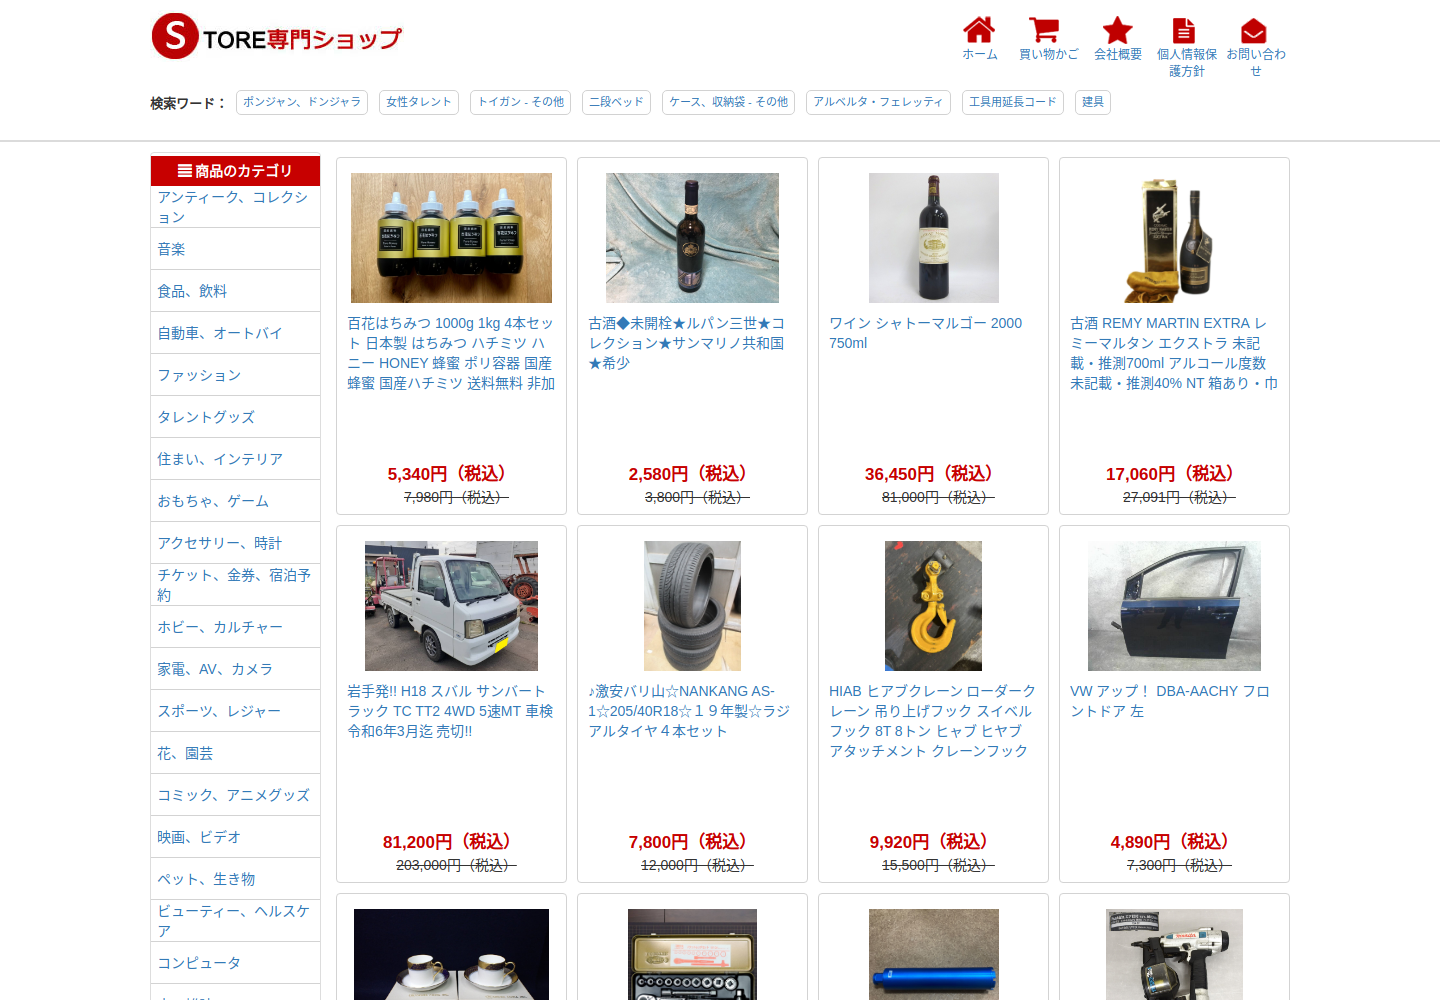Image resolution: width=1440 pixels, height=1000 pixels.
Task: Click product link VW アップ！ フロントドア
Action: (1169, 701)
